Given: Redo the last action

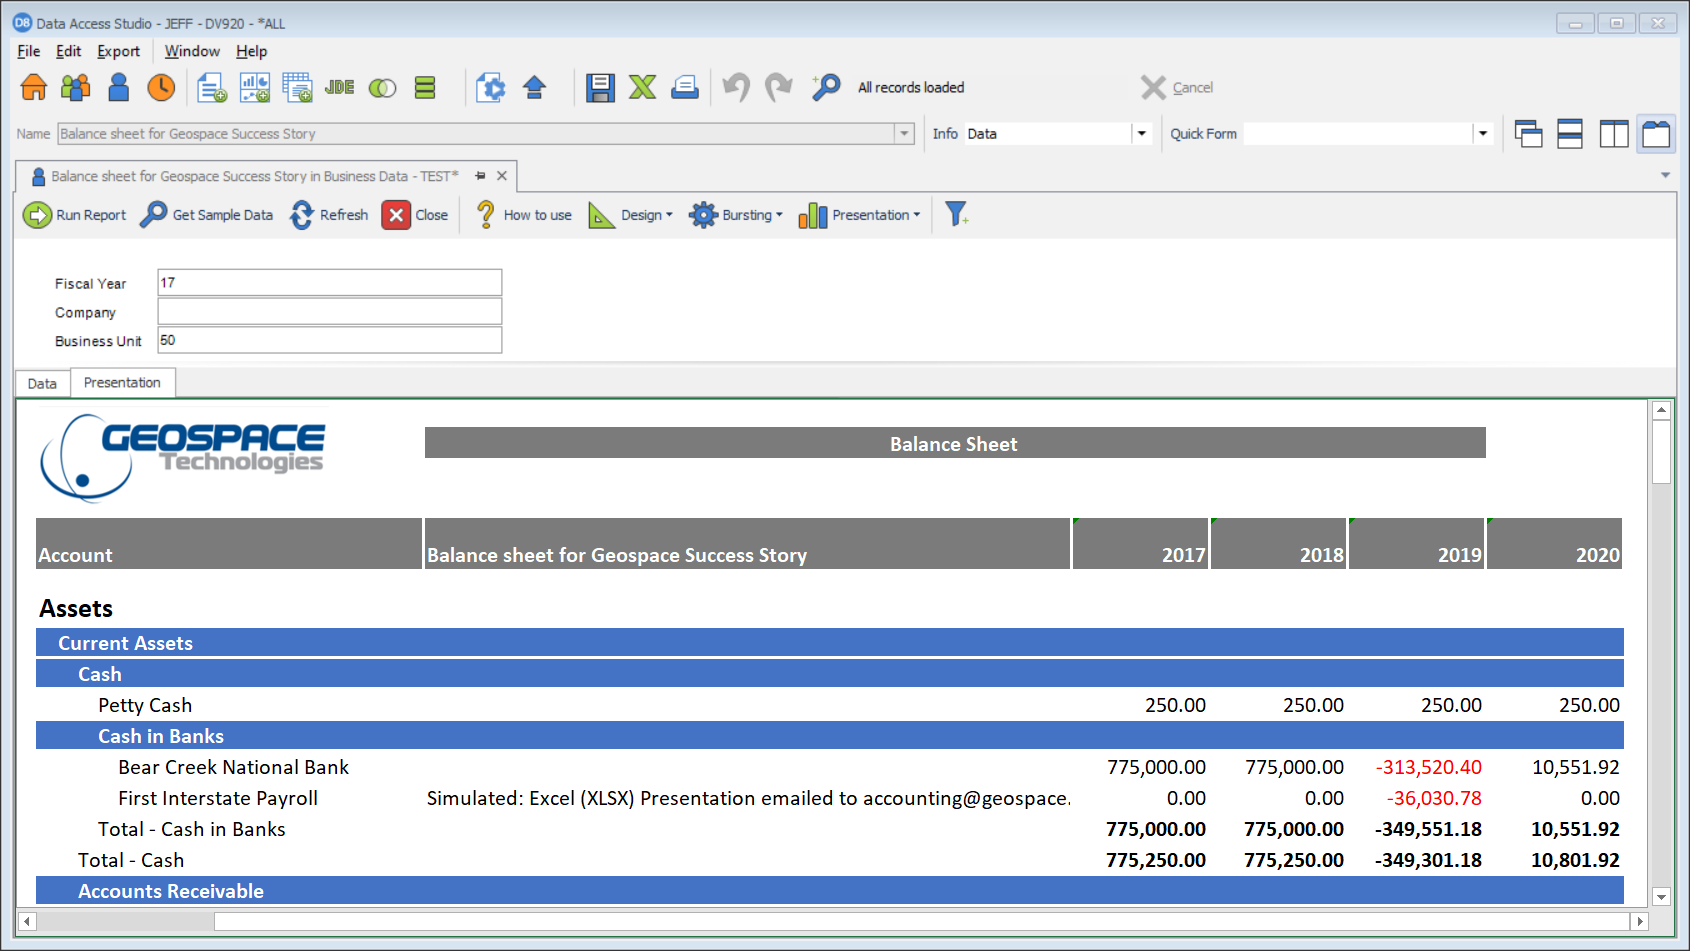Looking at the screenshot, I should tap(778, 87).
